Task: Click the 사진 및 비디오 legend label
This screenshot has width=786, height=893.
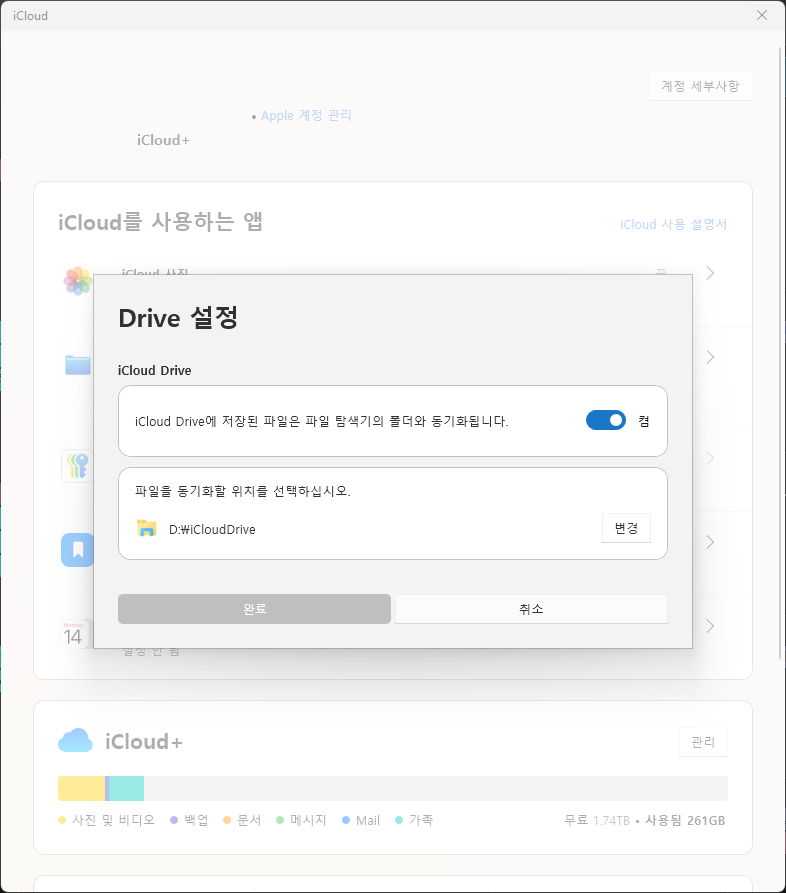Action: click(x=113, y=820)
